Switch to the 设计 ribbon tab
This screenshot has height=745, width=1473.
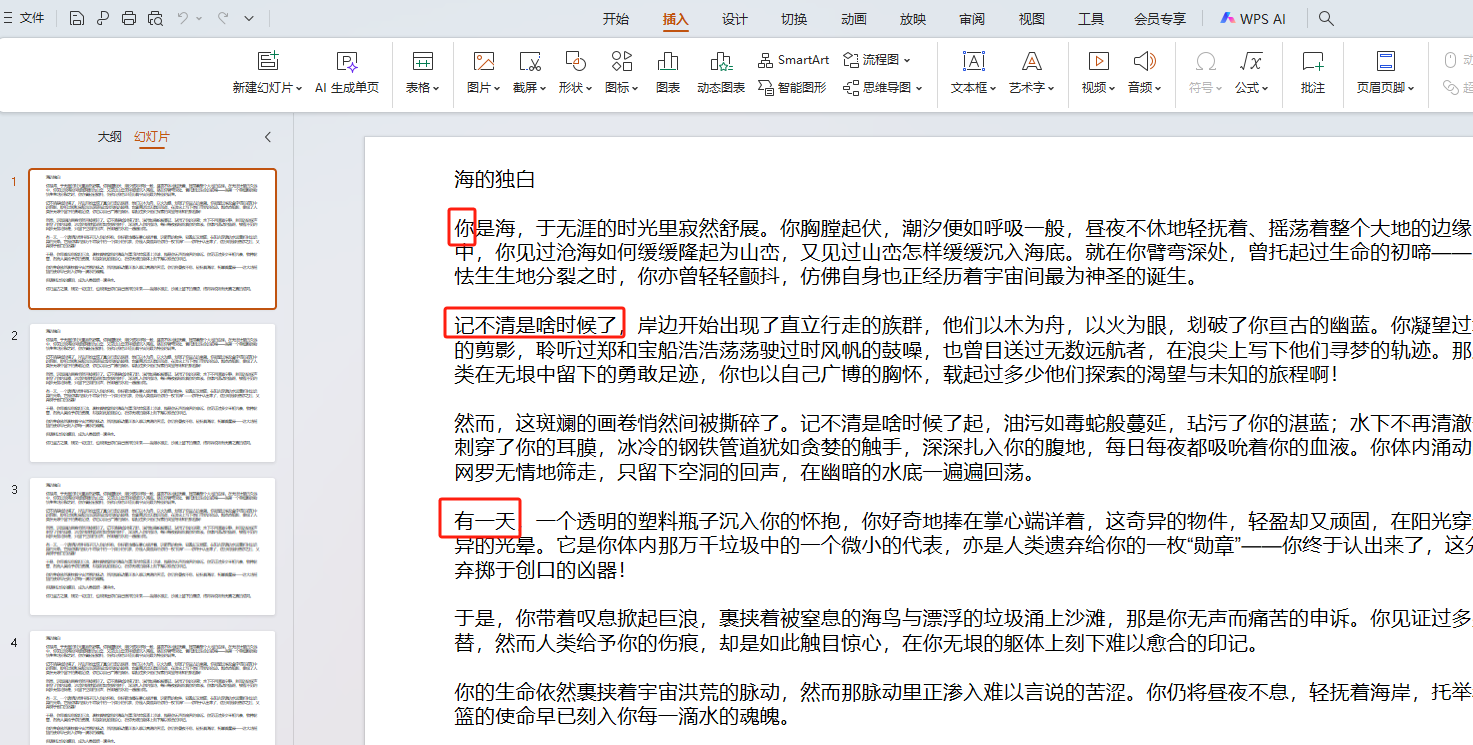[734, 18]
